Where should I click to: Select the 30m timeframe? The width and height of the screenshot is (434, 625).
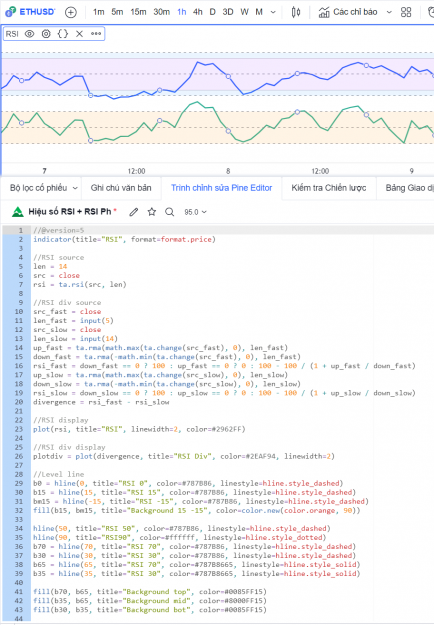[161, 12]
